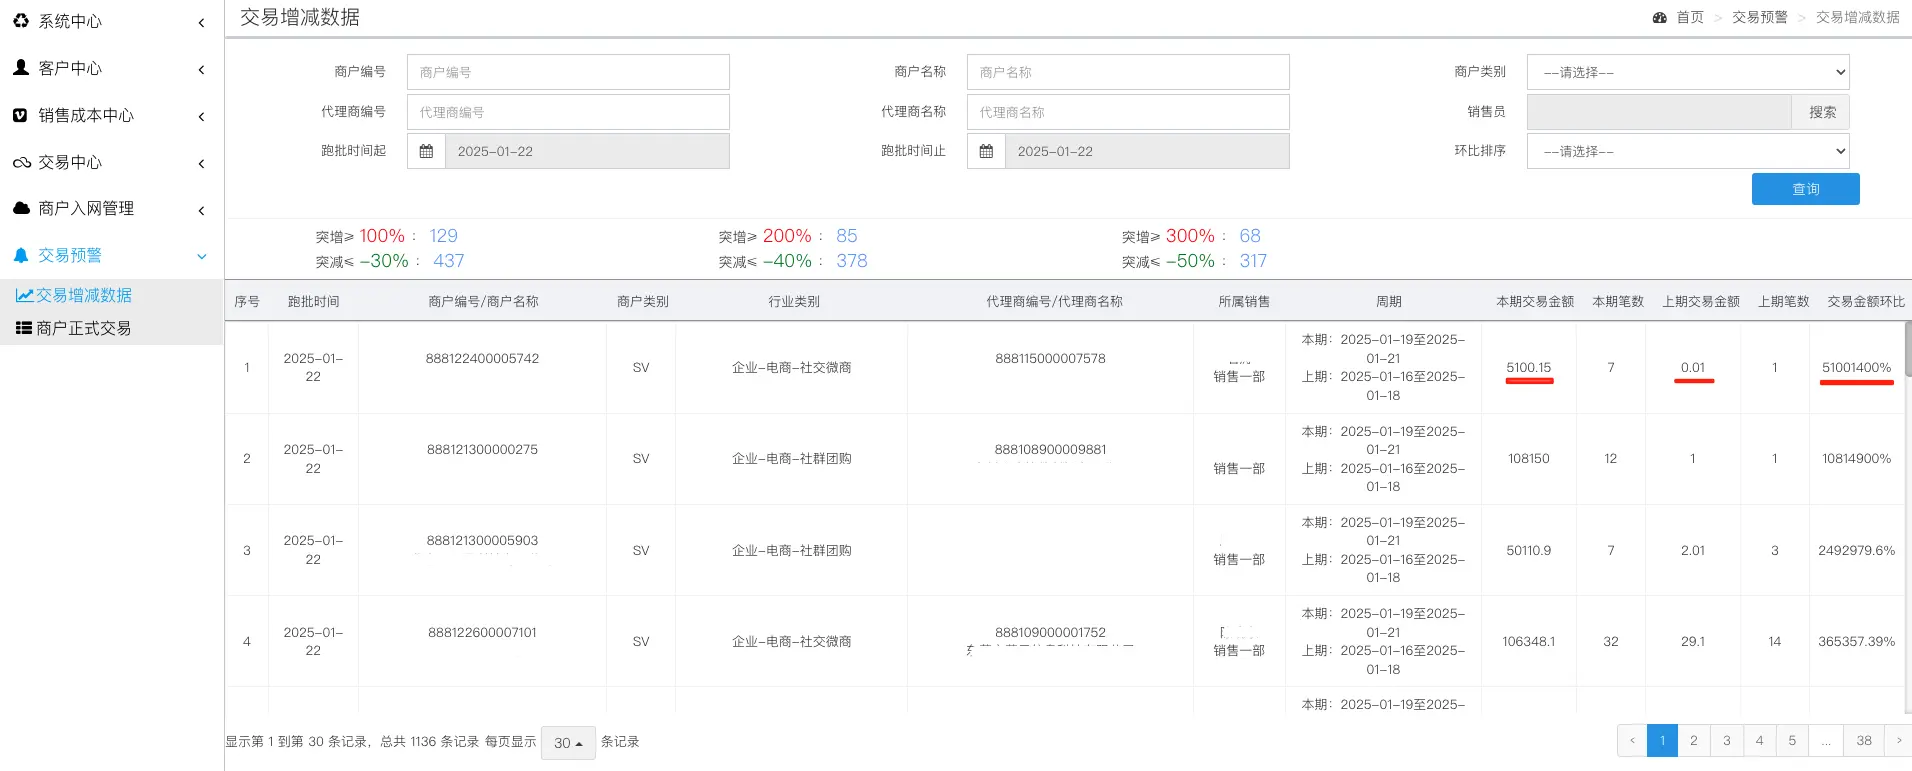Go to page 38 in pagination
Screen dimensions: 1912x771
tap(1864, 741)
